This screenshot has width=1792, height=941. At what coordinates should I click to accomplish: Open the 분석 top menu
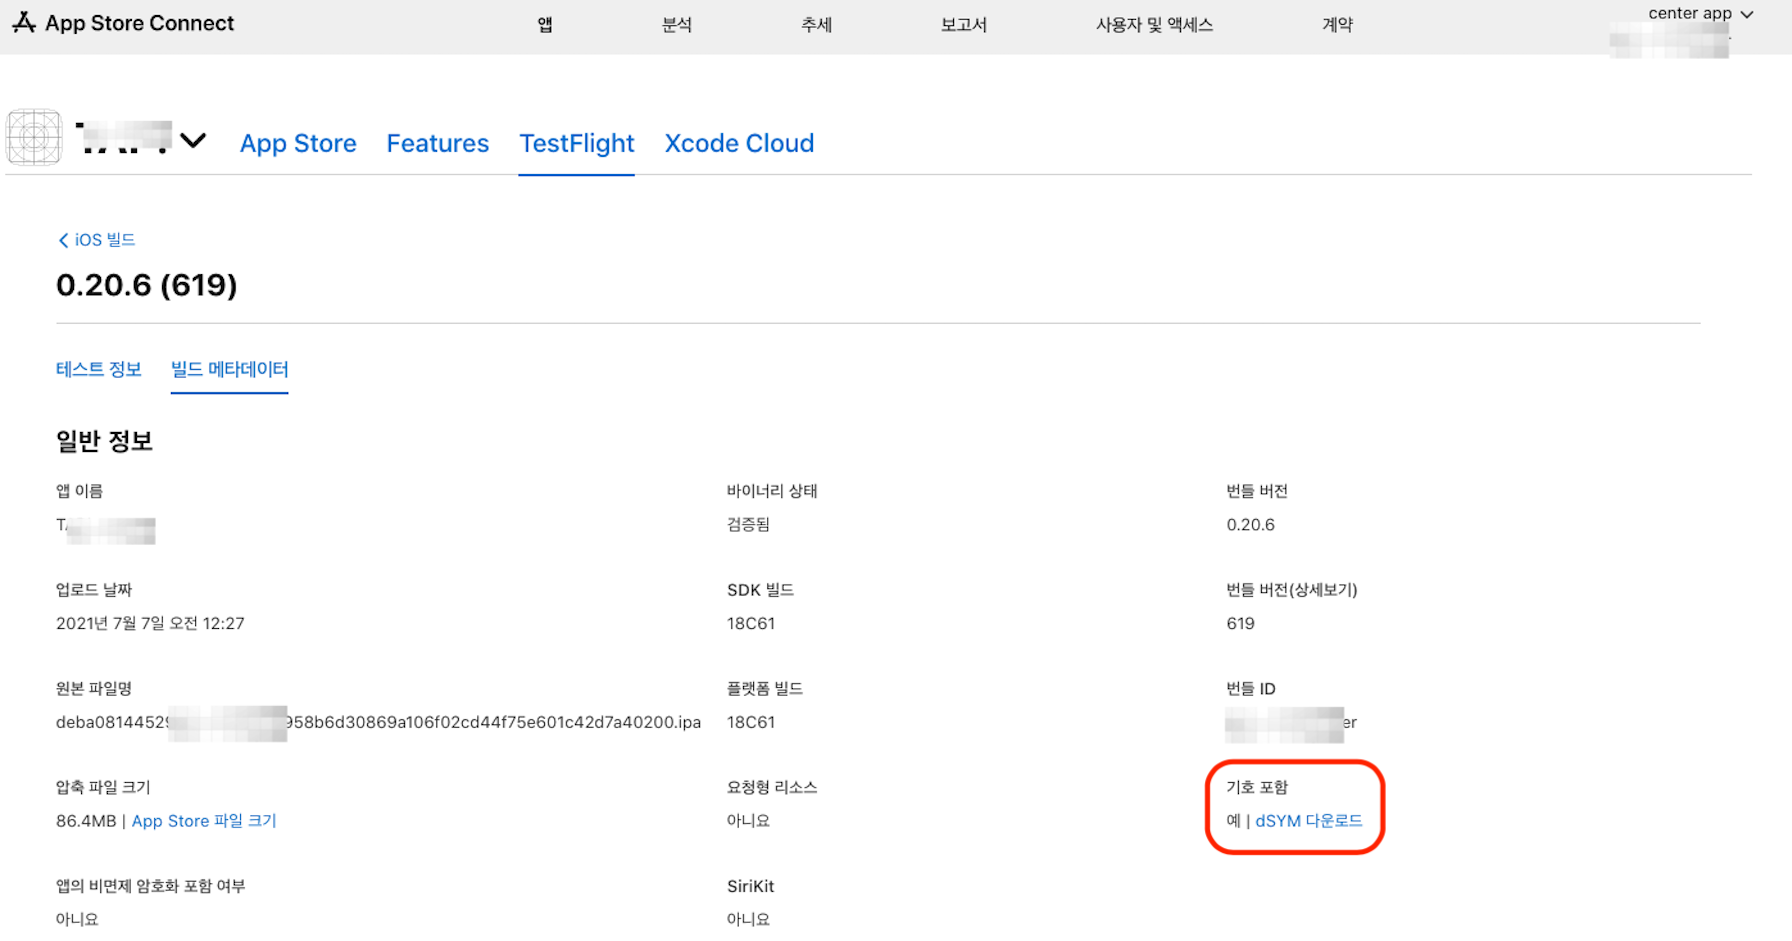pyautogui.click(x=677, y=24)
